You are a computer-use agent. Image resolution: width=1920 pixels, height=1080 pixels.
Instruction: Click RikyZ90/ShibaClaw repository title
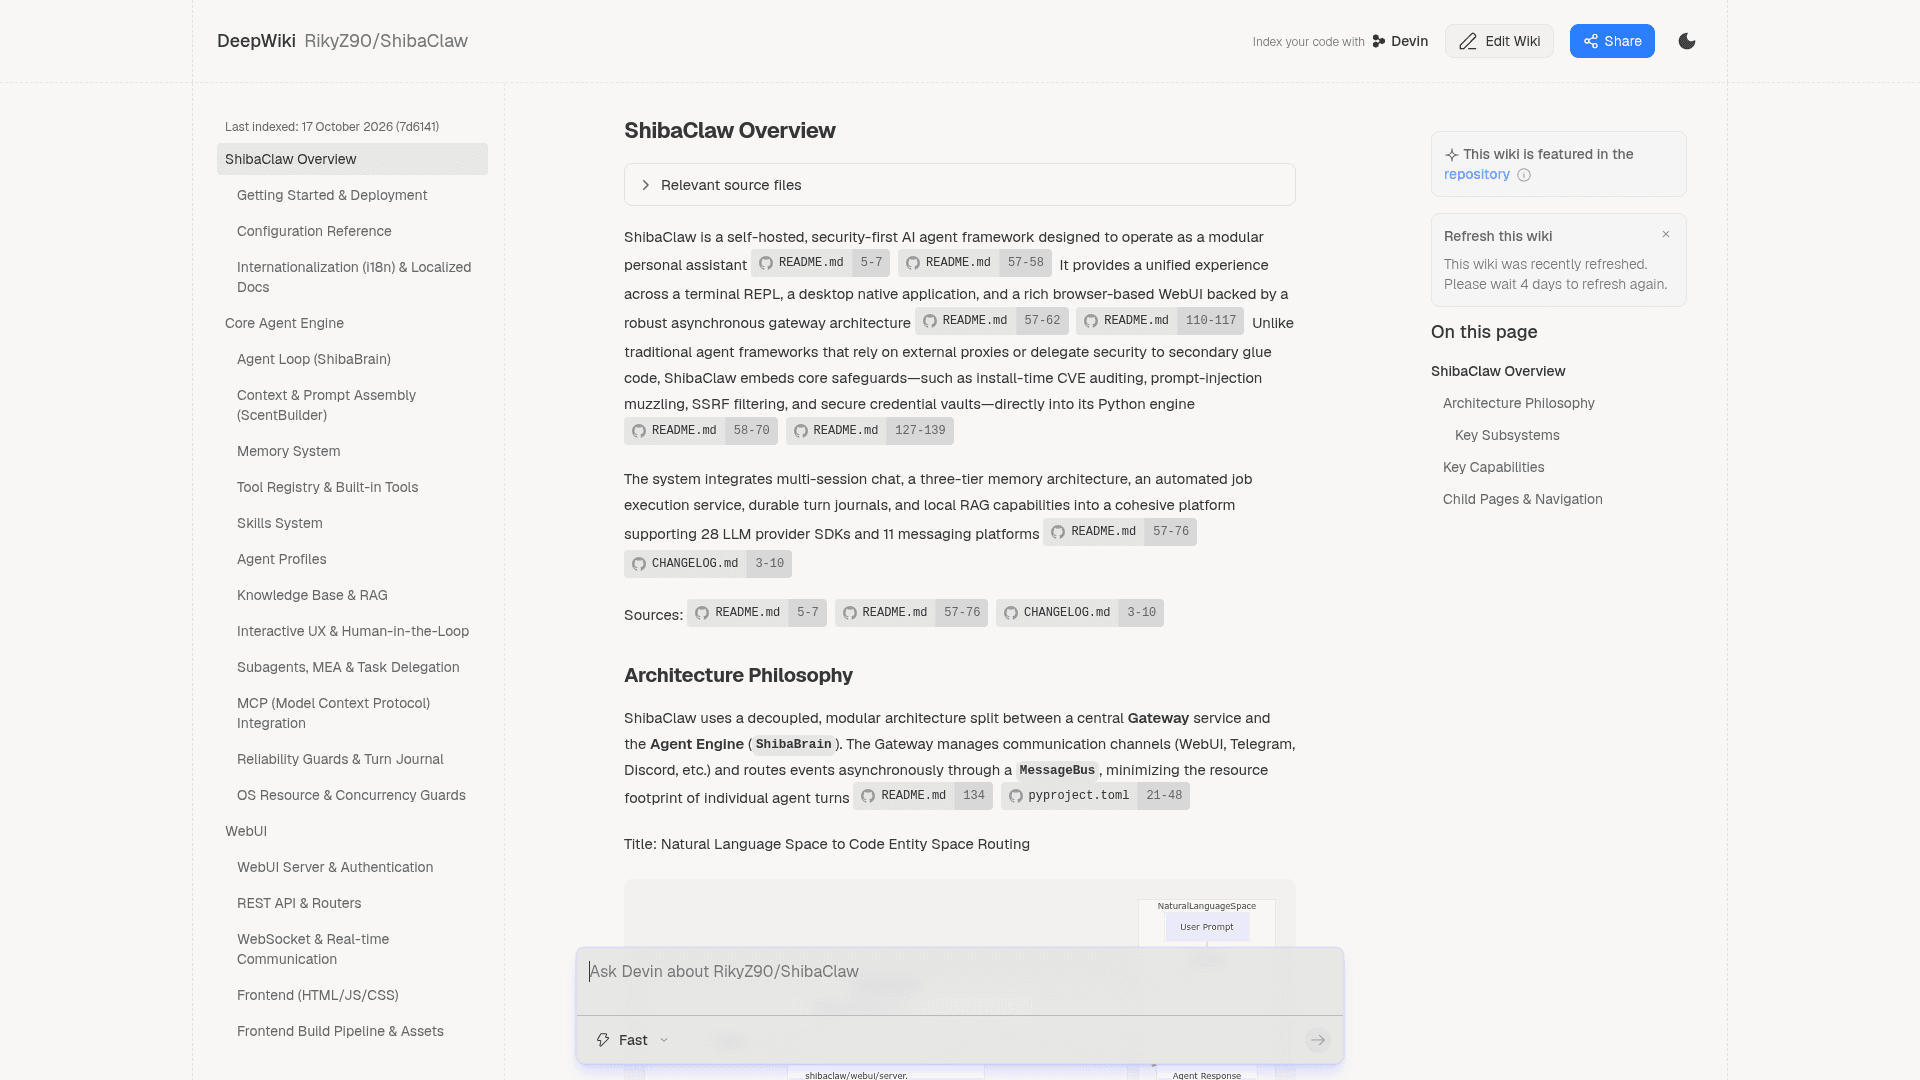coord(386,41)
